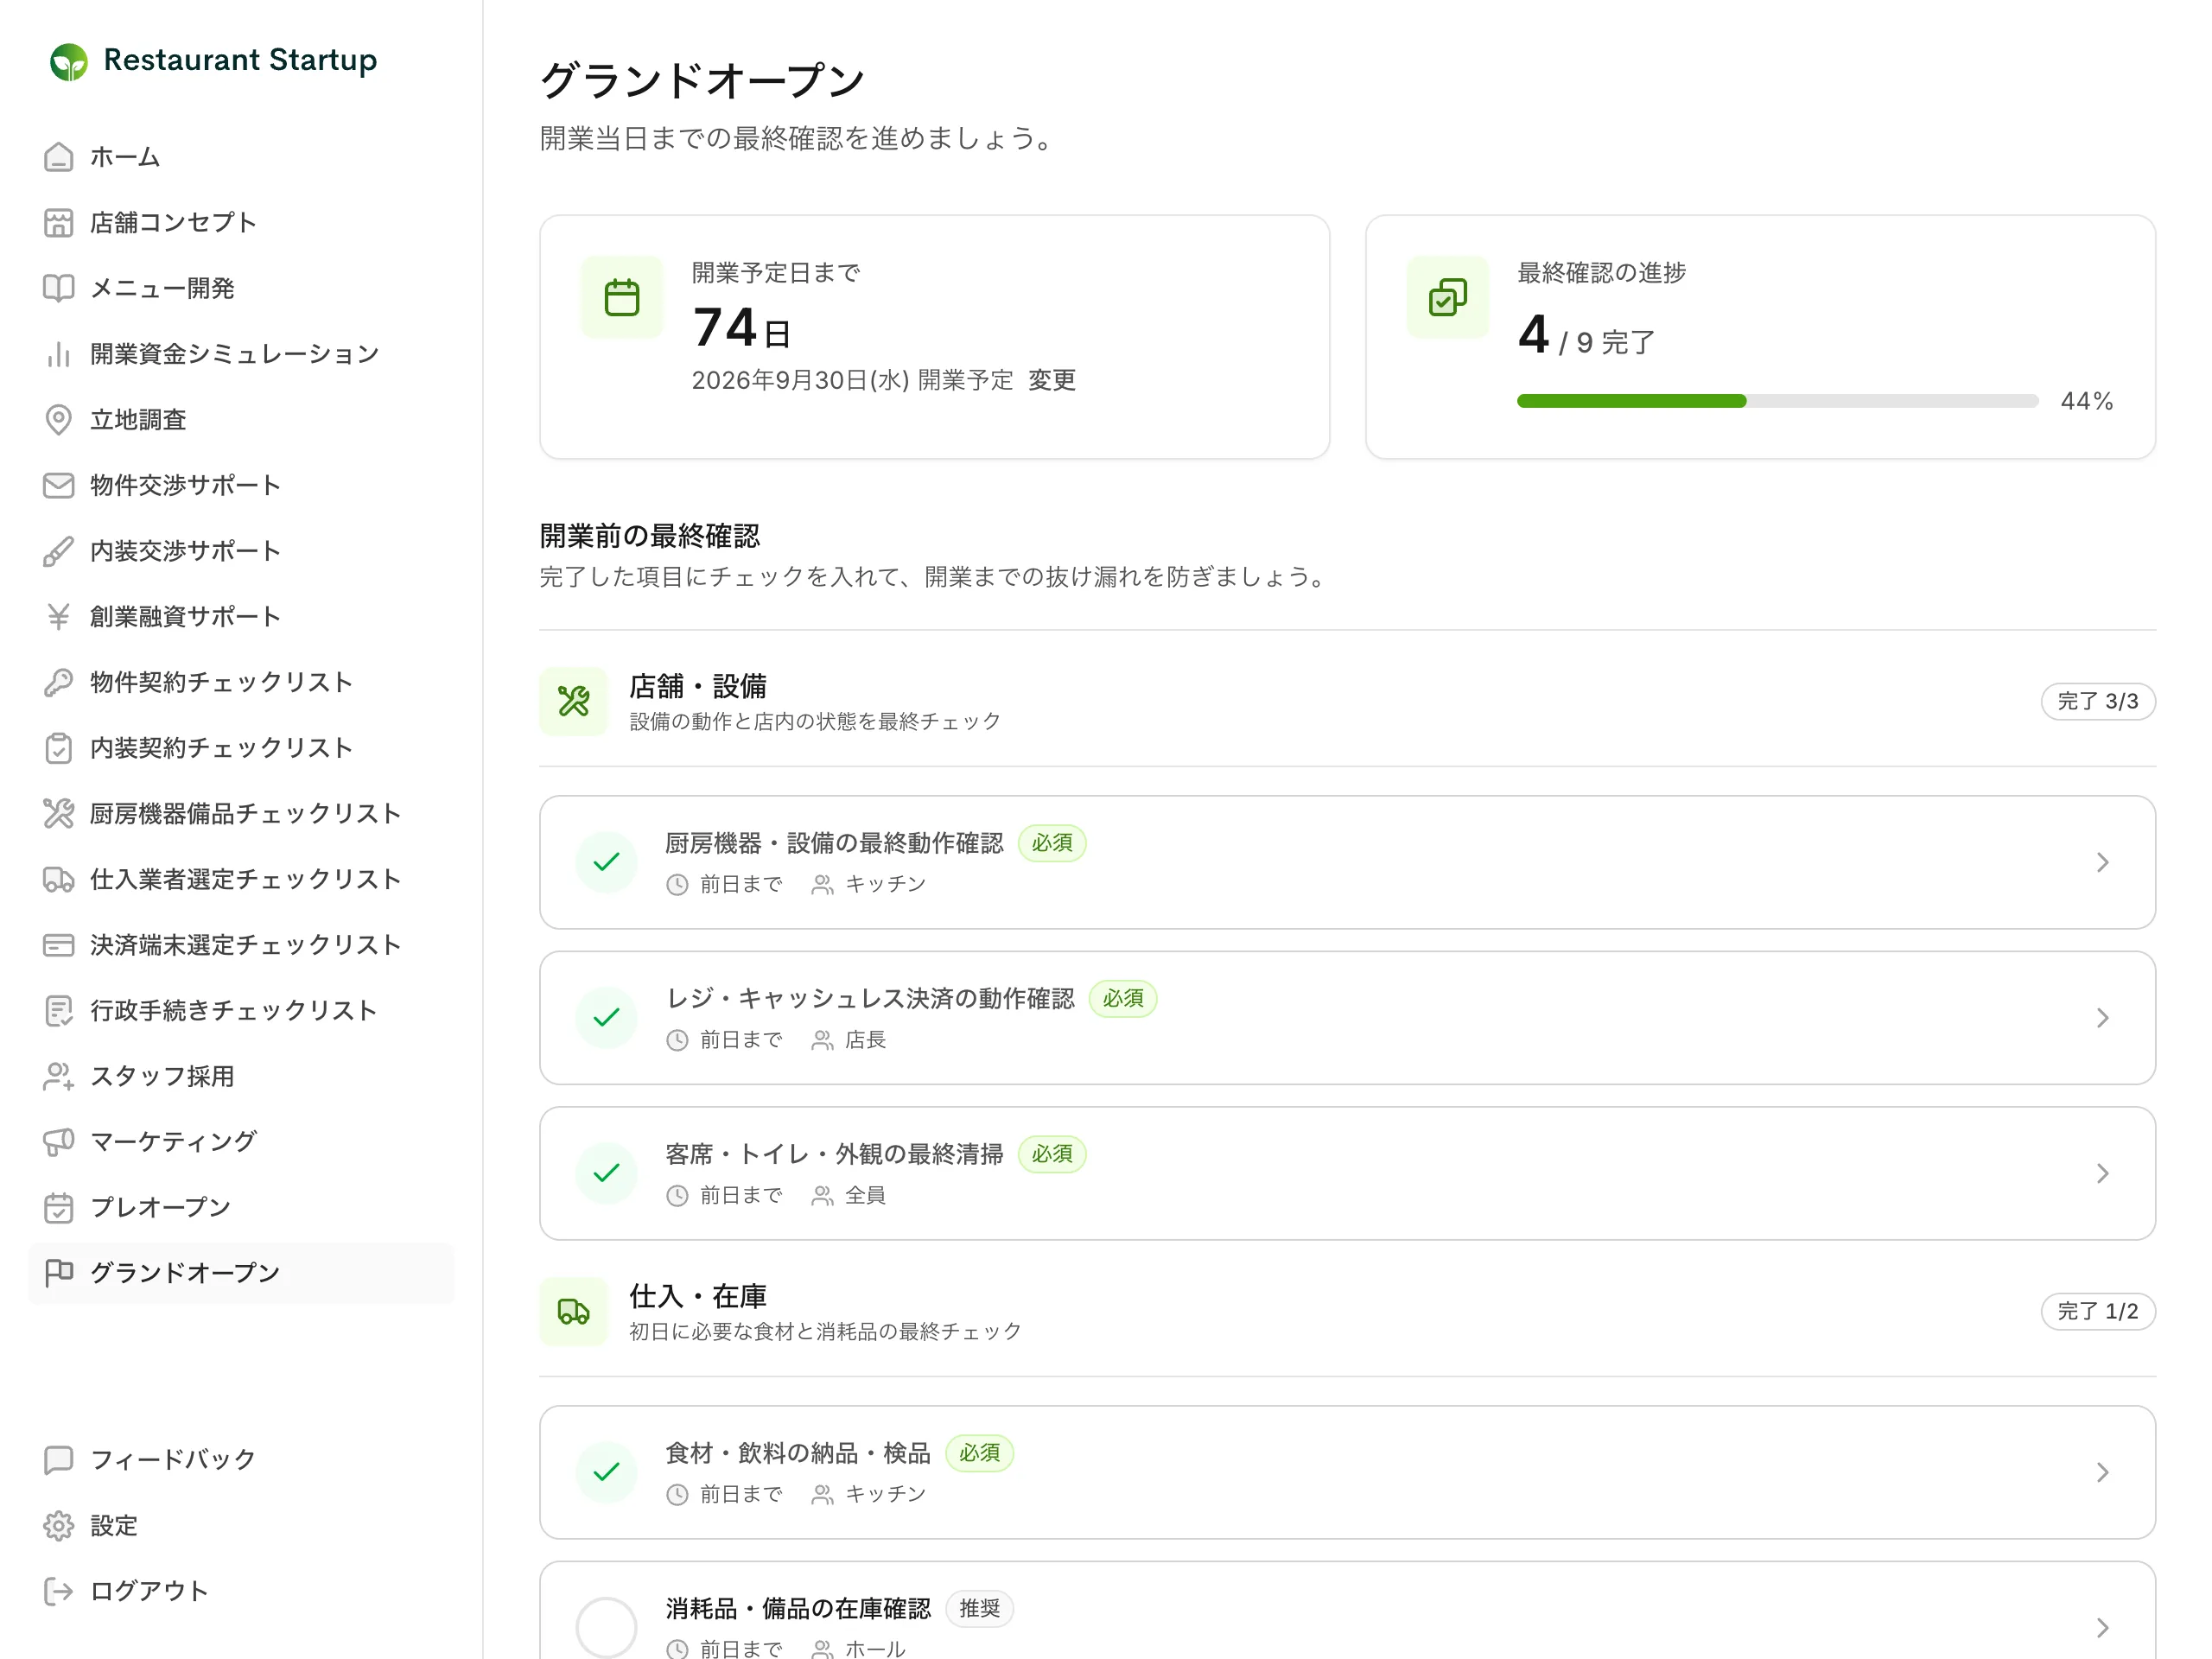Click ログアウト to sign out

[x=241, y=1591]
